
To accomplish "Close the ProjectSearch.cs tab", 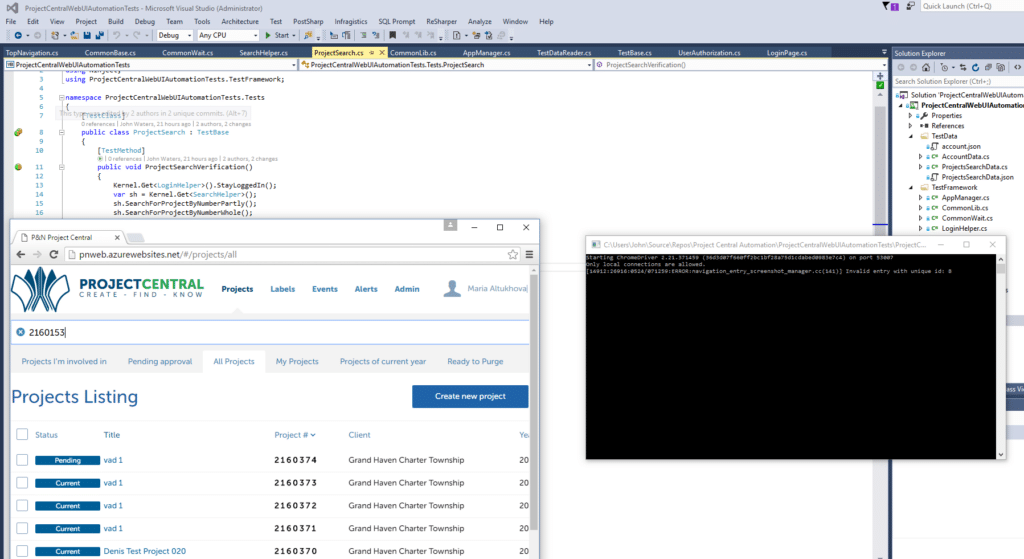I will (x=382, y=53).
